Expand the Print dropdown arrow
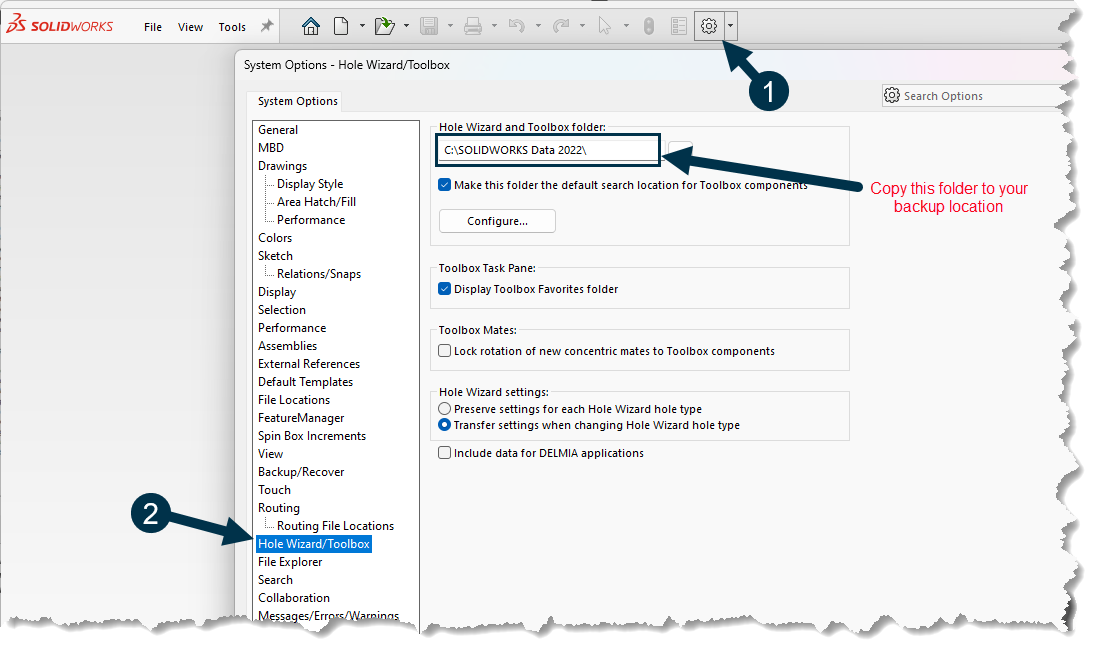1094x646 pixels. coord(494,27)
